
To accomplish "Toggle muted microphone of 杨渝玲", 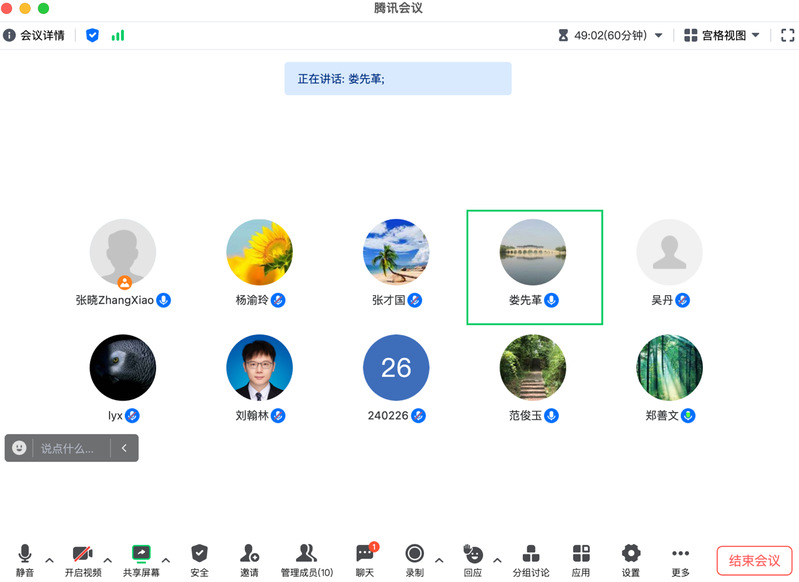I will (278, 300).
